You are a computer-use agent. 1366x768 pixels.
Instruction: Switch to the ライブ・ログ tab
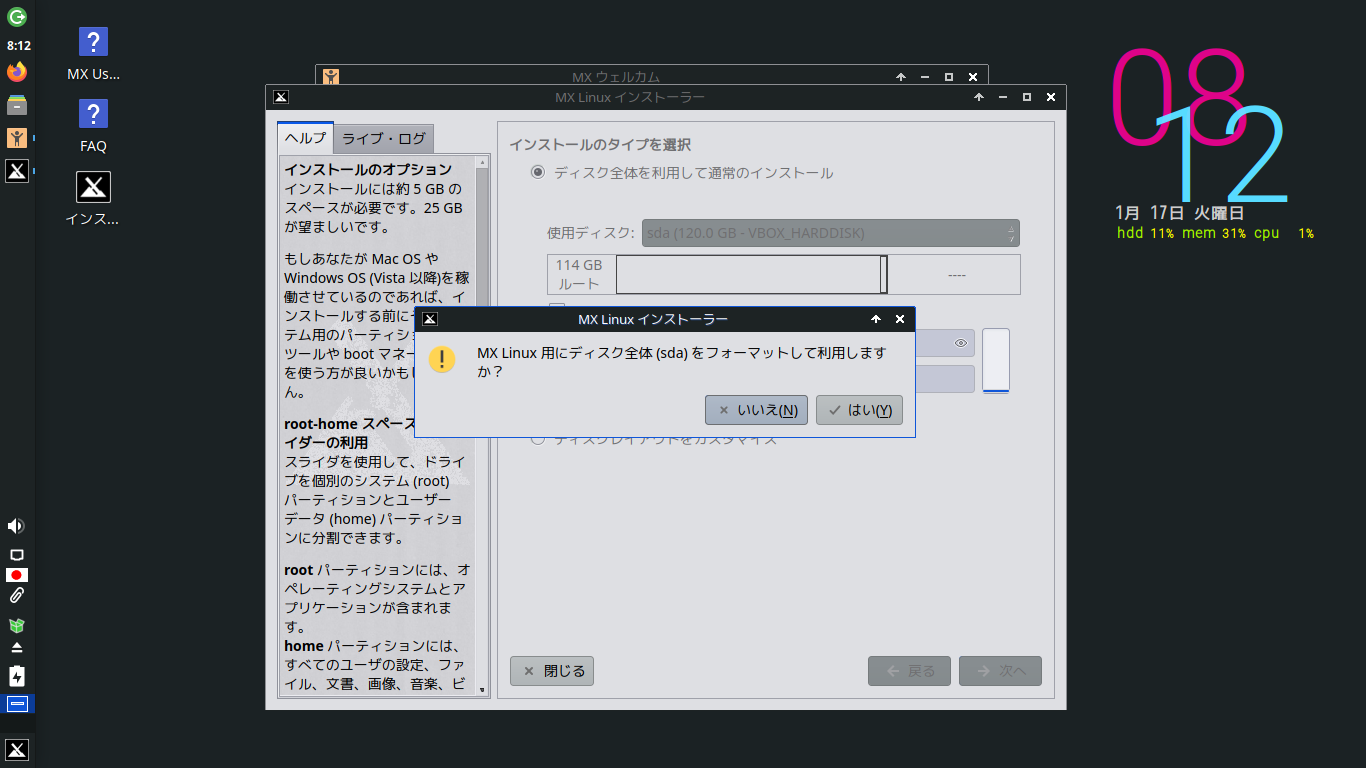tap(384, 138)
